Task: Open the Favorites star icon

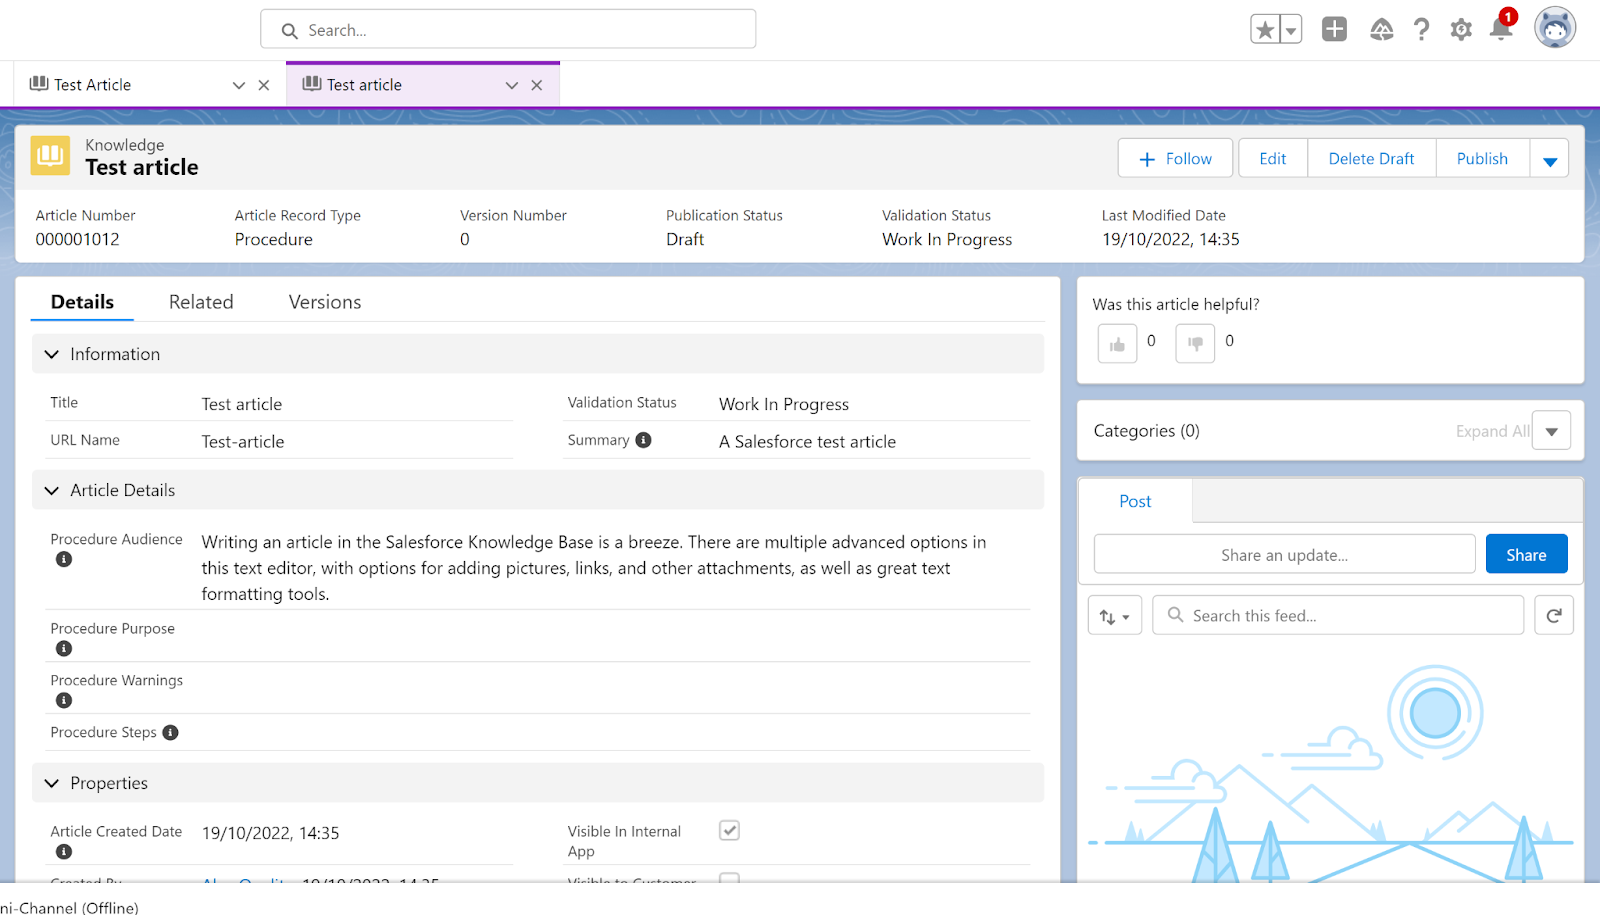Action: 1265,30
